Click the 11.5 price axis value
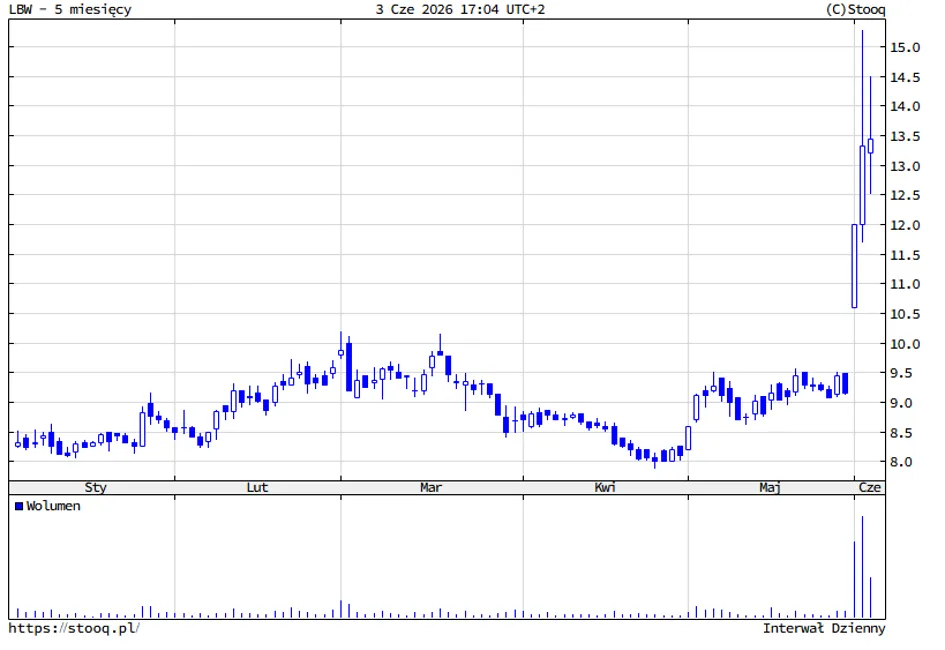The height and width of the screenshot is (650, 945). pyautogui.click(x=905, y=255)
